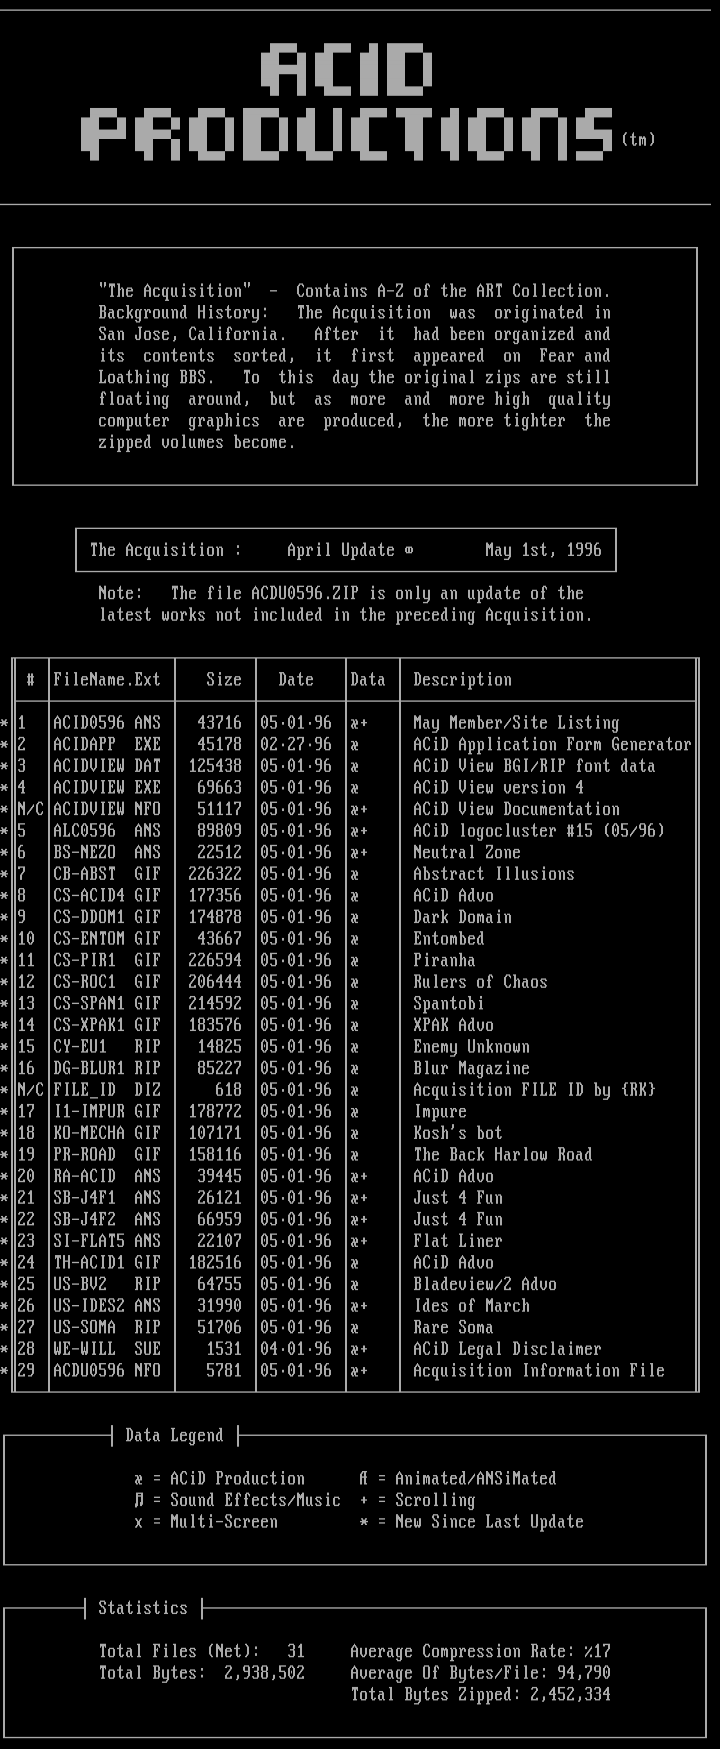Select the FileName.Ext column header
Image resolution: width=720 pixels, height=1749 pixels.
[106, 680]
